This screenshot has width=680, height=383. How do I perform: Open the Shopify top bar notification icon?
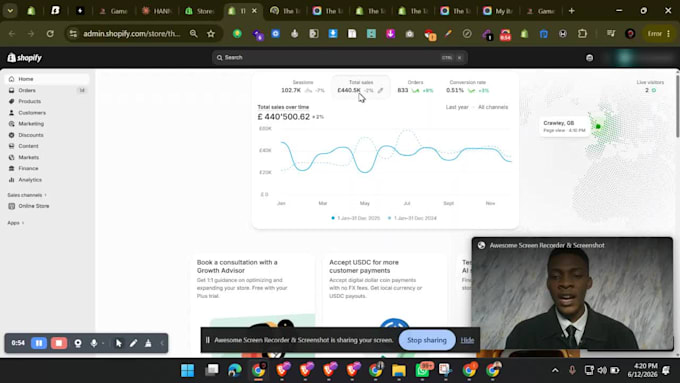[x=589, y=57]
